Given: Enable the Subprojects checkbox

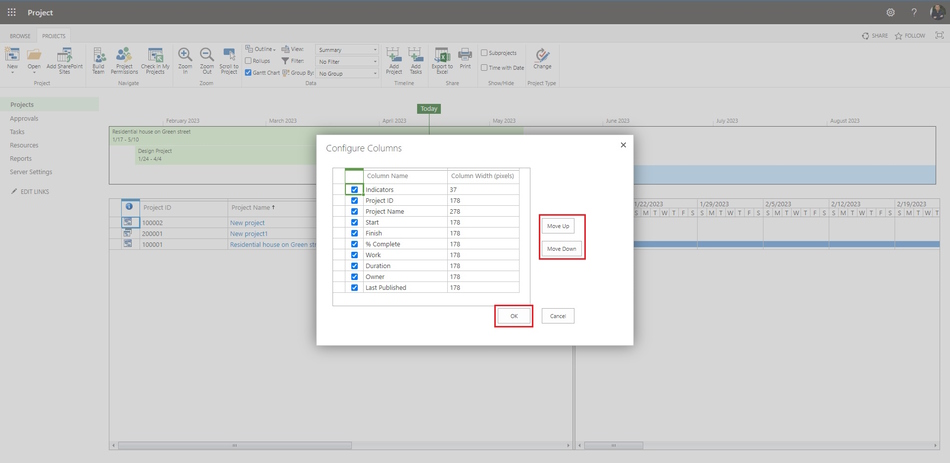Looking at the screenshot, I should [484, 53].
